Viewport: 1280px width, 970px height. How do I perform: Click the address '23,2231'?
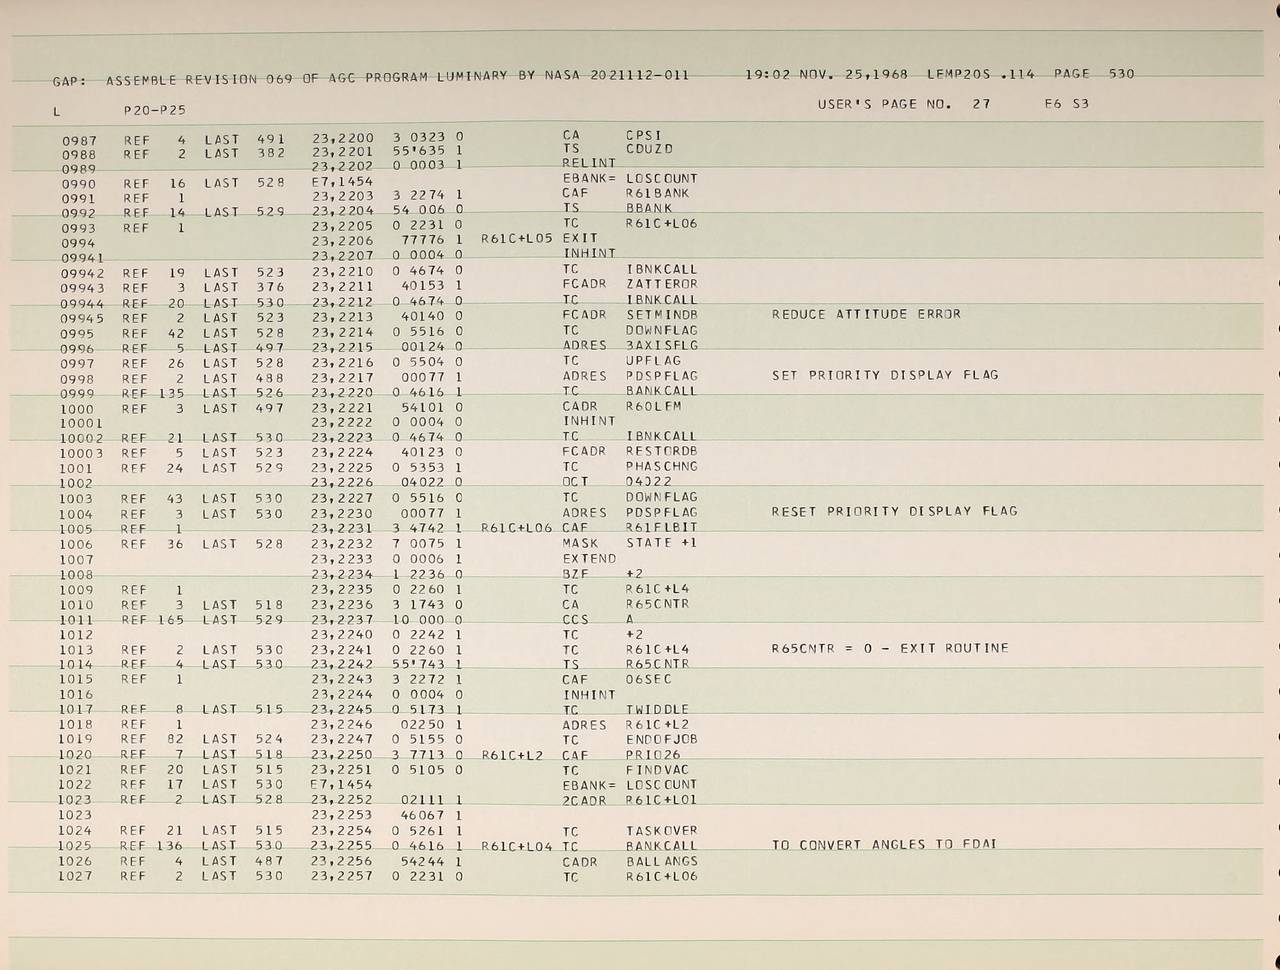click(343, 528)
